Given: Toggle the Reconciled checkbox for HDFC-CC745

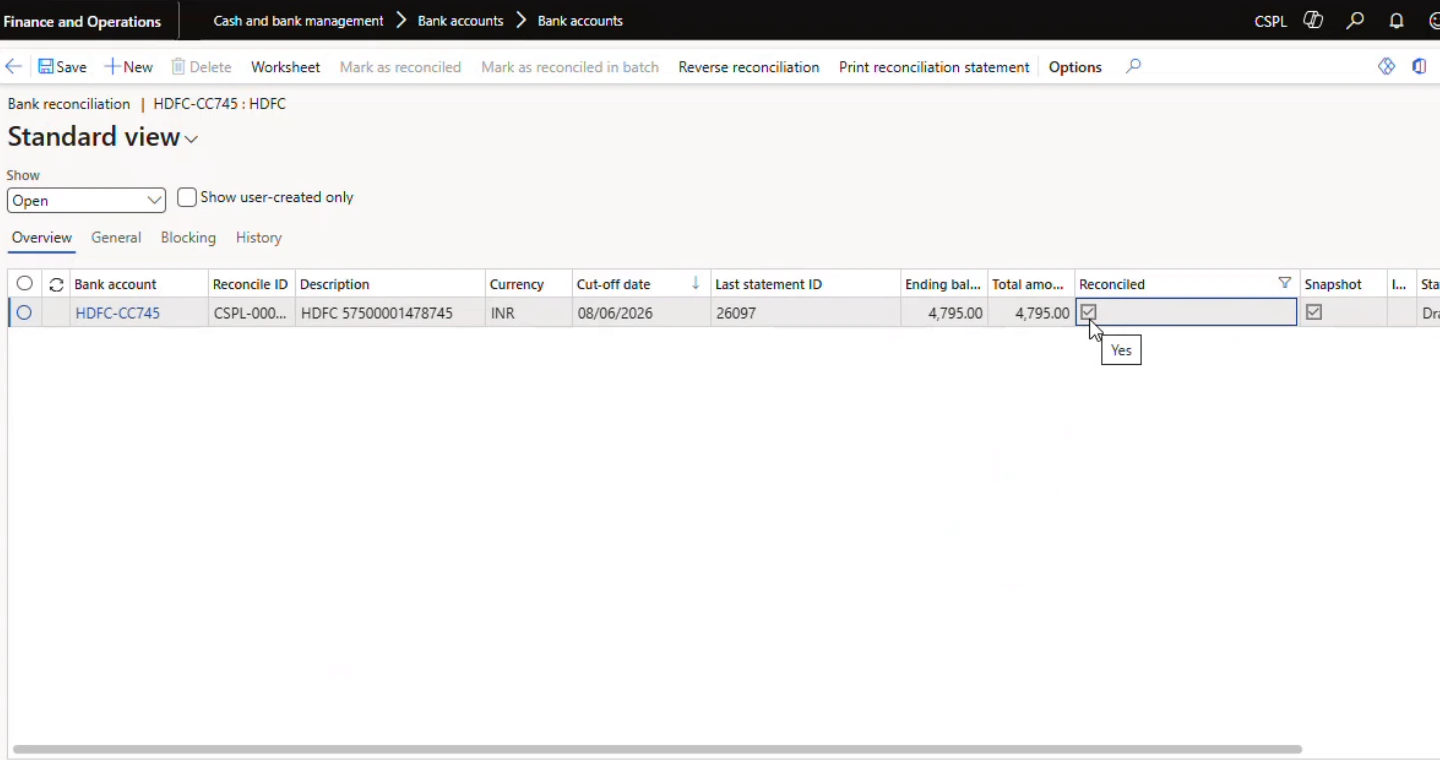Looking at the screenshot, I should (1089, 312).
